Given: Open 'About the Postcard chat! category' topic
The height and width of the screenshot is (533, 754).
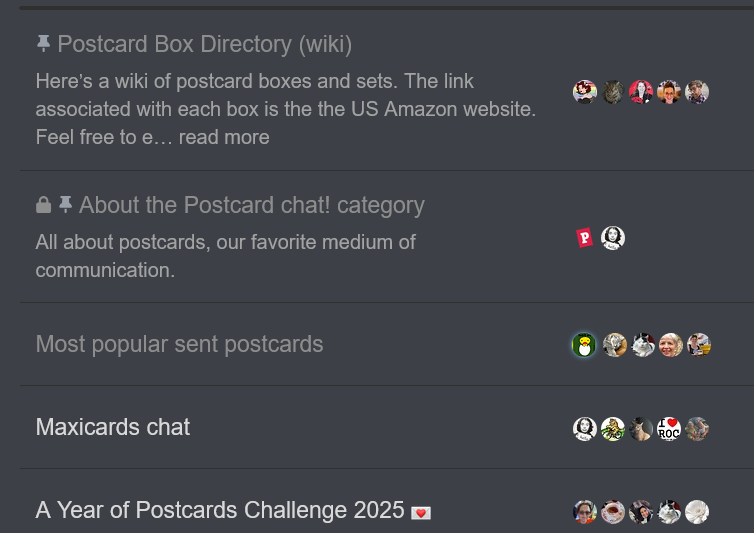Looking at the screenshot, I should click(251, 205).
